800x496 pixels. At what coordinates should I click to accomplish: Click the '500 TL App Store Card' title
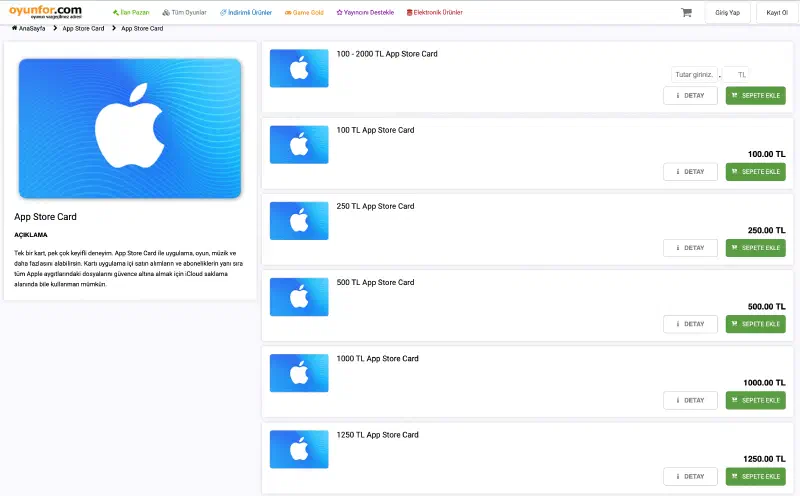376,282
